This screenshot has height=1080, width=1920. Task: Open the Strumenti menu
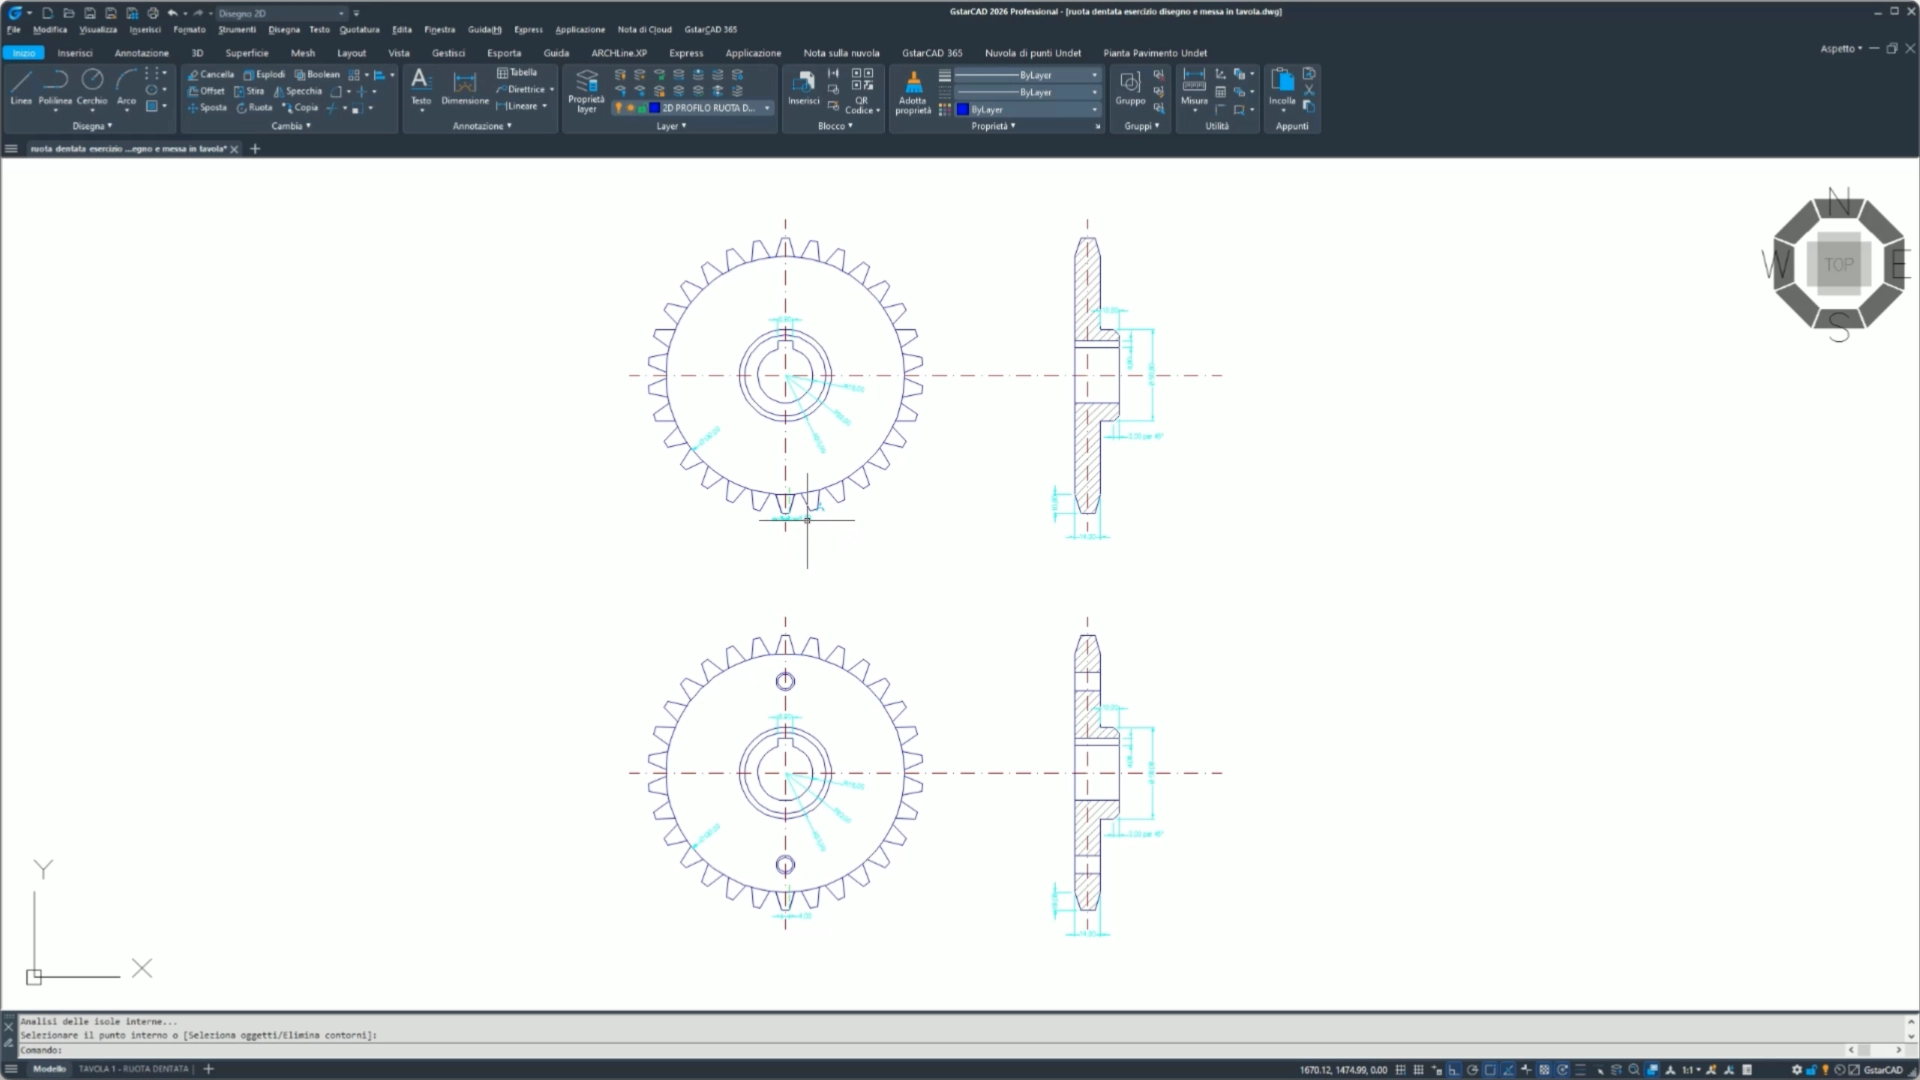point(237,29)
